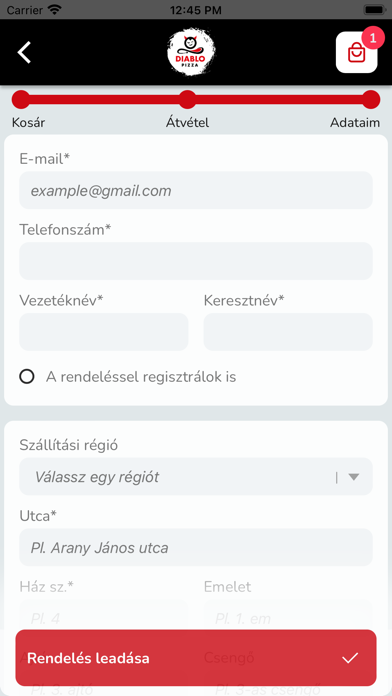The height and width of the screenshot is (696, 392).
Task: Open the shopping cart icon
Action: coord(356,53)
